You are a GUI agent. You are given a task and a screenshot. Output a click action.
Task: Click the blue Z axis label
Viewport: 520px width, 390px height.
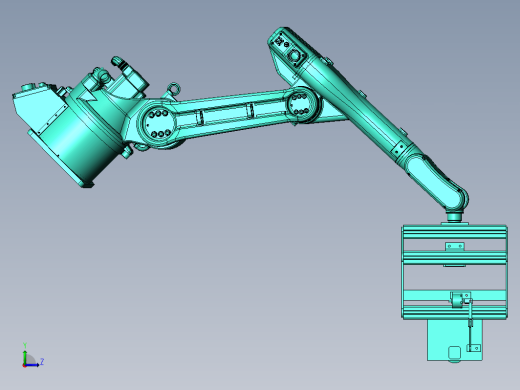[x=42, y=361]
